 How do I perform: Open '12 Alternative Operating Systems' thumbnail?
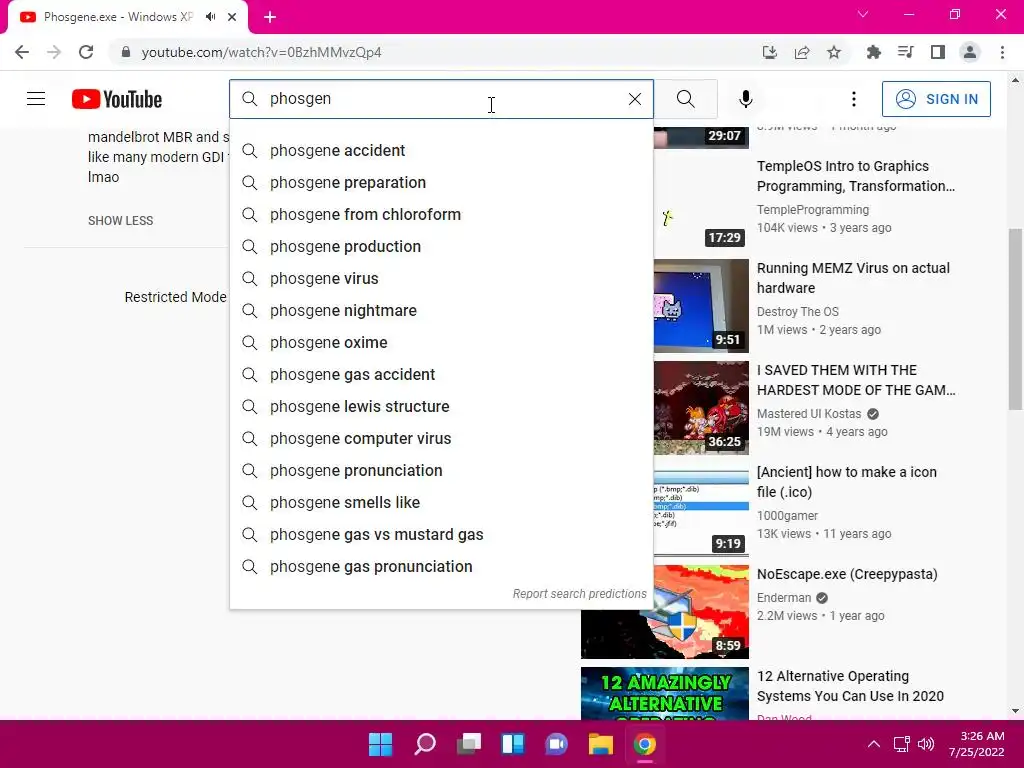tap(665, 693)
